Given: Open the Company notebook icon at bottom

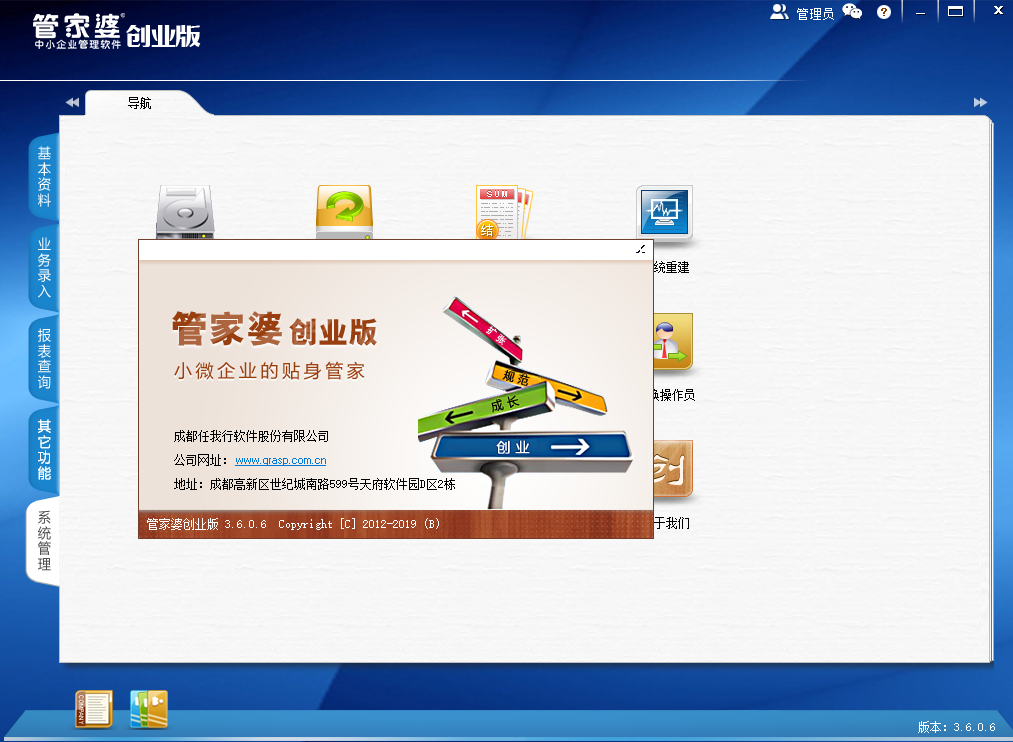Looking at the screenshot, I should [94, 709].
